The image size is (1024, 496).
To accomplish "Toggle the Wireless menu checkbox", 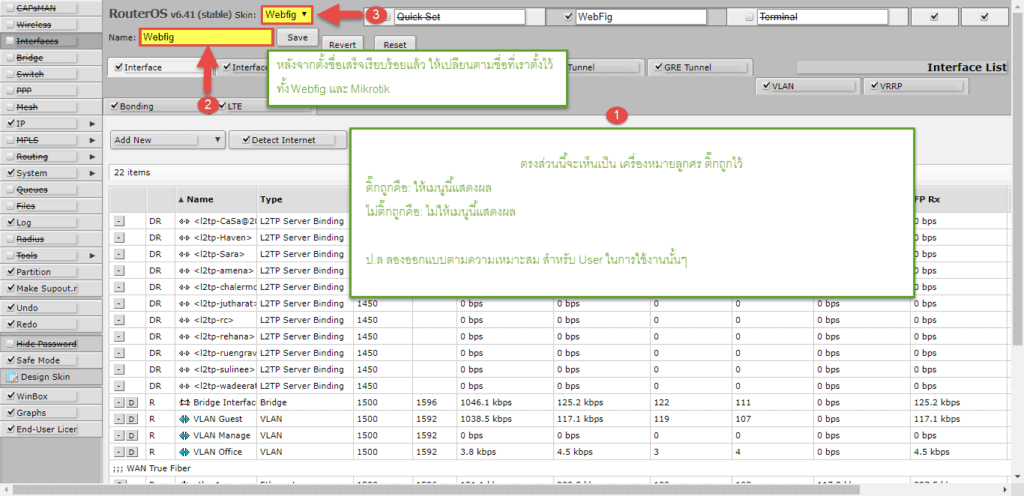I will click(x=10, y=24).
